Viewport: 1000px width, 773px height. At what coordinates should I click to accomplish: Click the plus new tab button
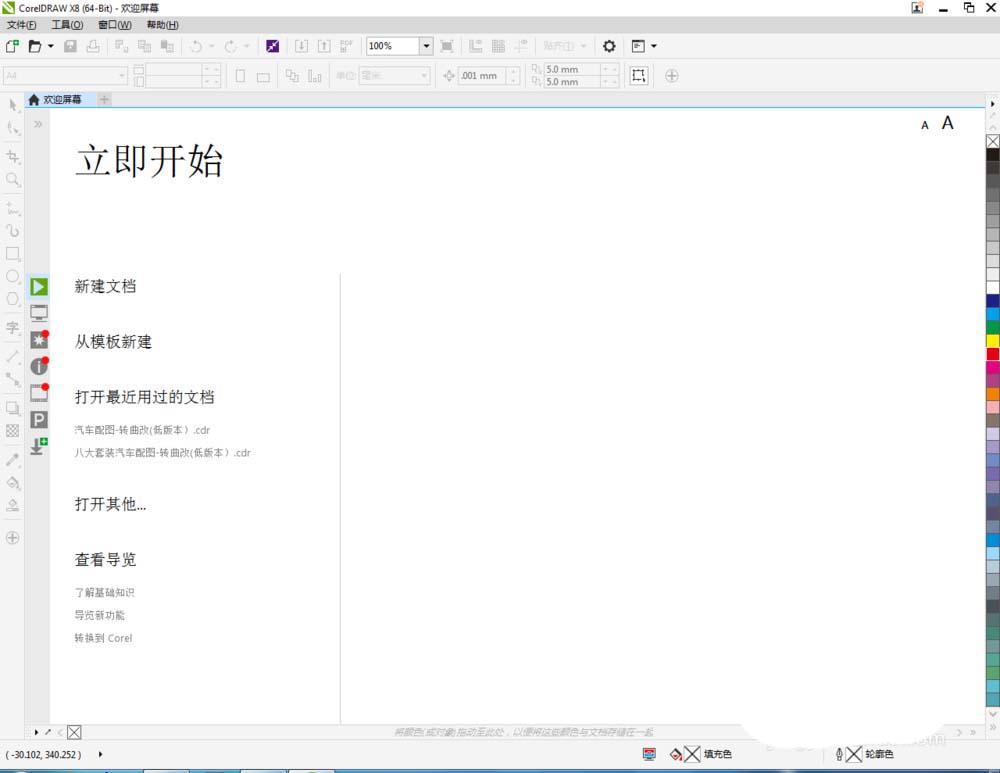[x=104, y=99]
